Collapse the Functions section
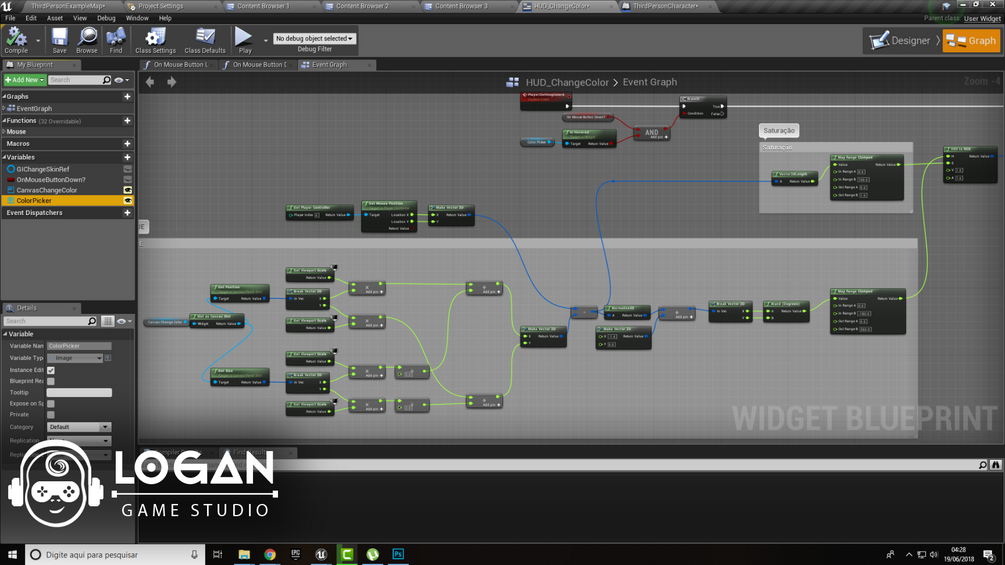 (x=4, y=120)
